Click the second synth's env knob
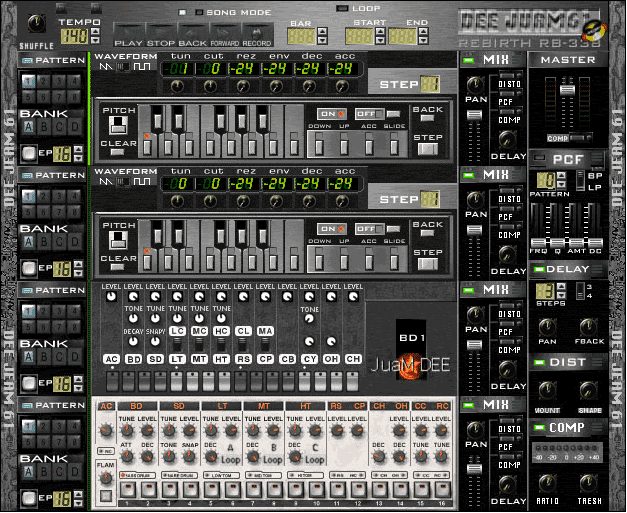Image resolution: width=627 pixels, height=513 pixels. point(276,201)
